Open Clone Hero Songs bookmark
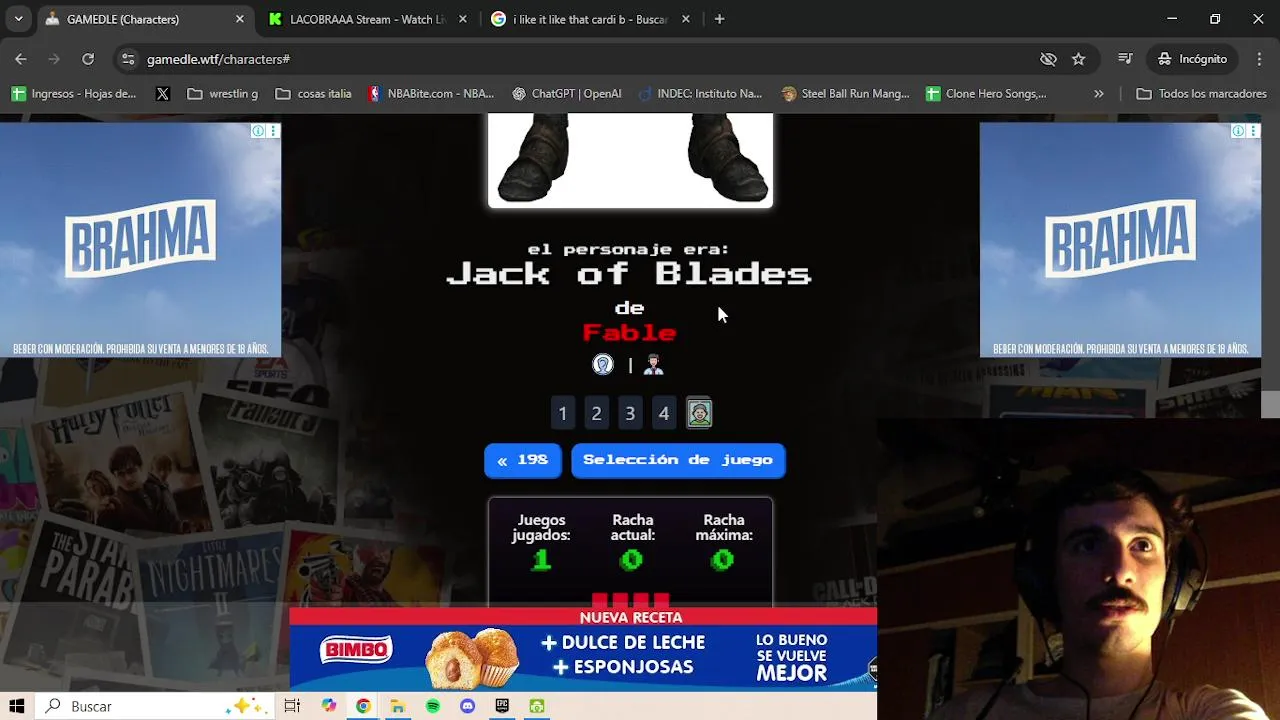Viewport: 1280px width, 720px height. click(x=986, y=94)
